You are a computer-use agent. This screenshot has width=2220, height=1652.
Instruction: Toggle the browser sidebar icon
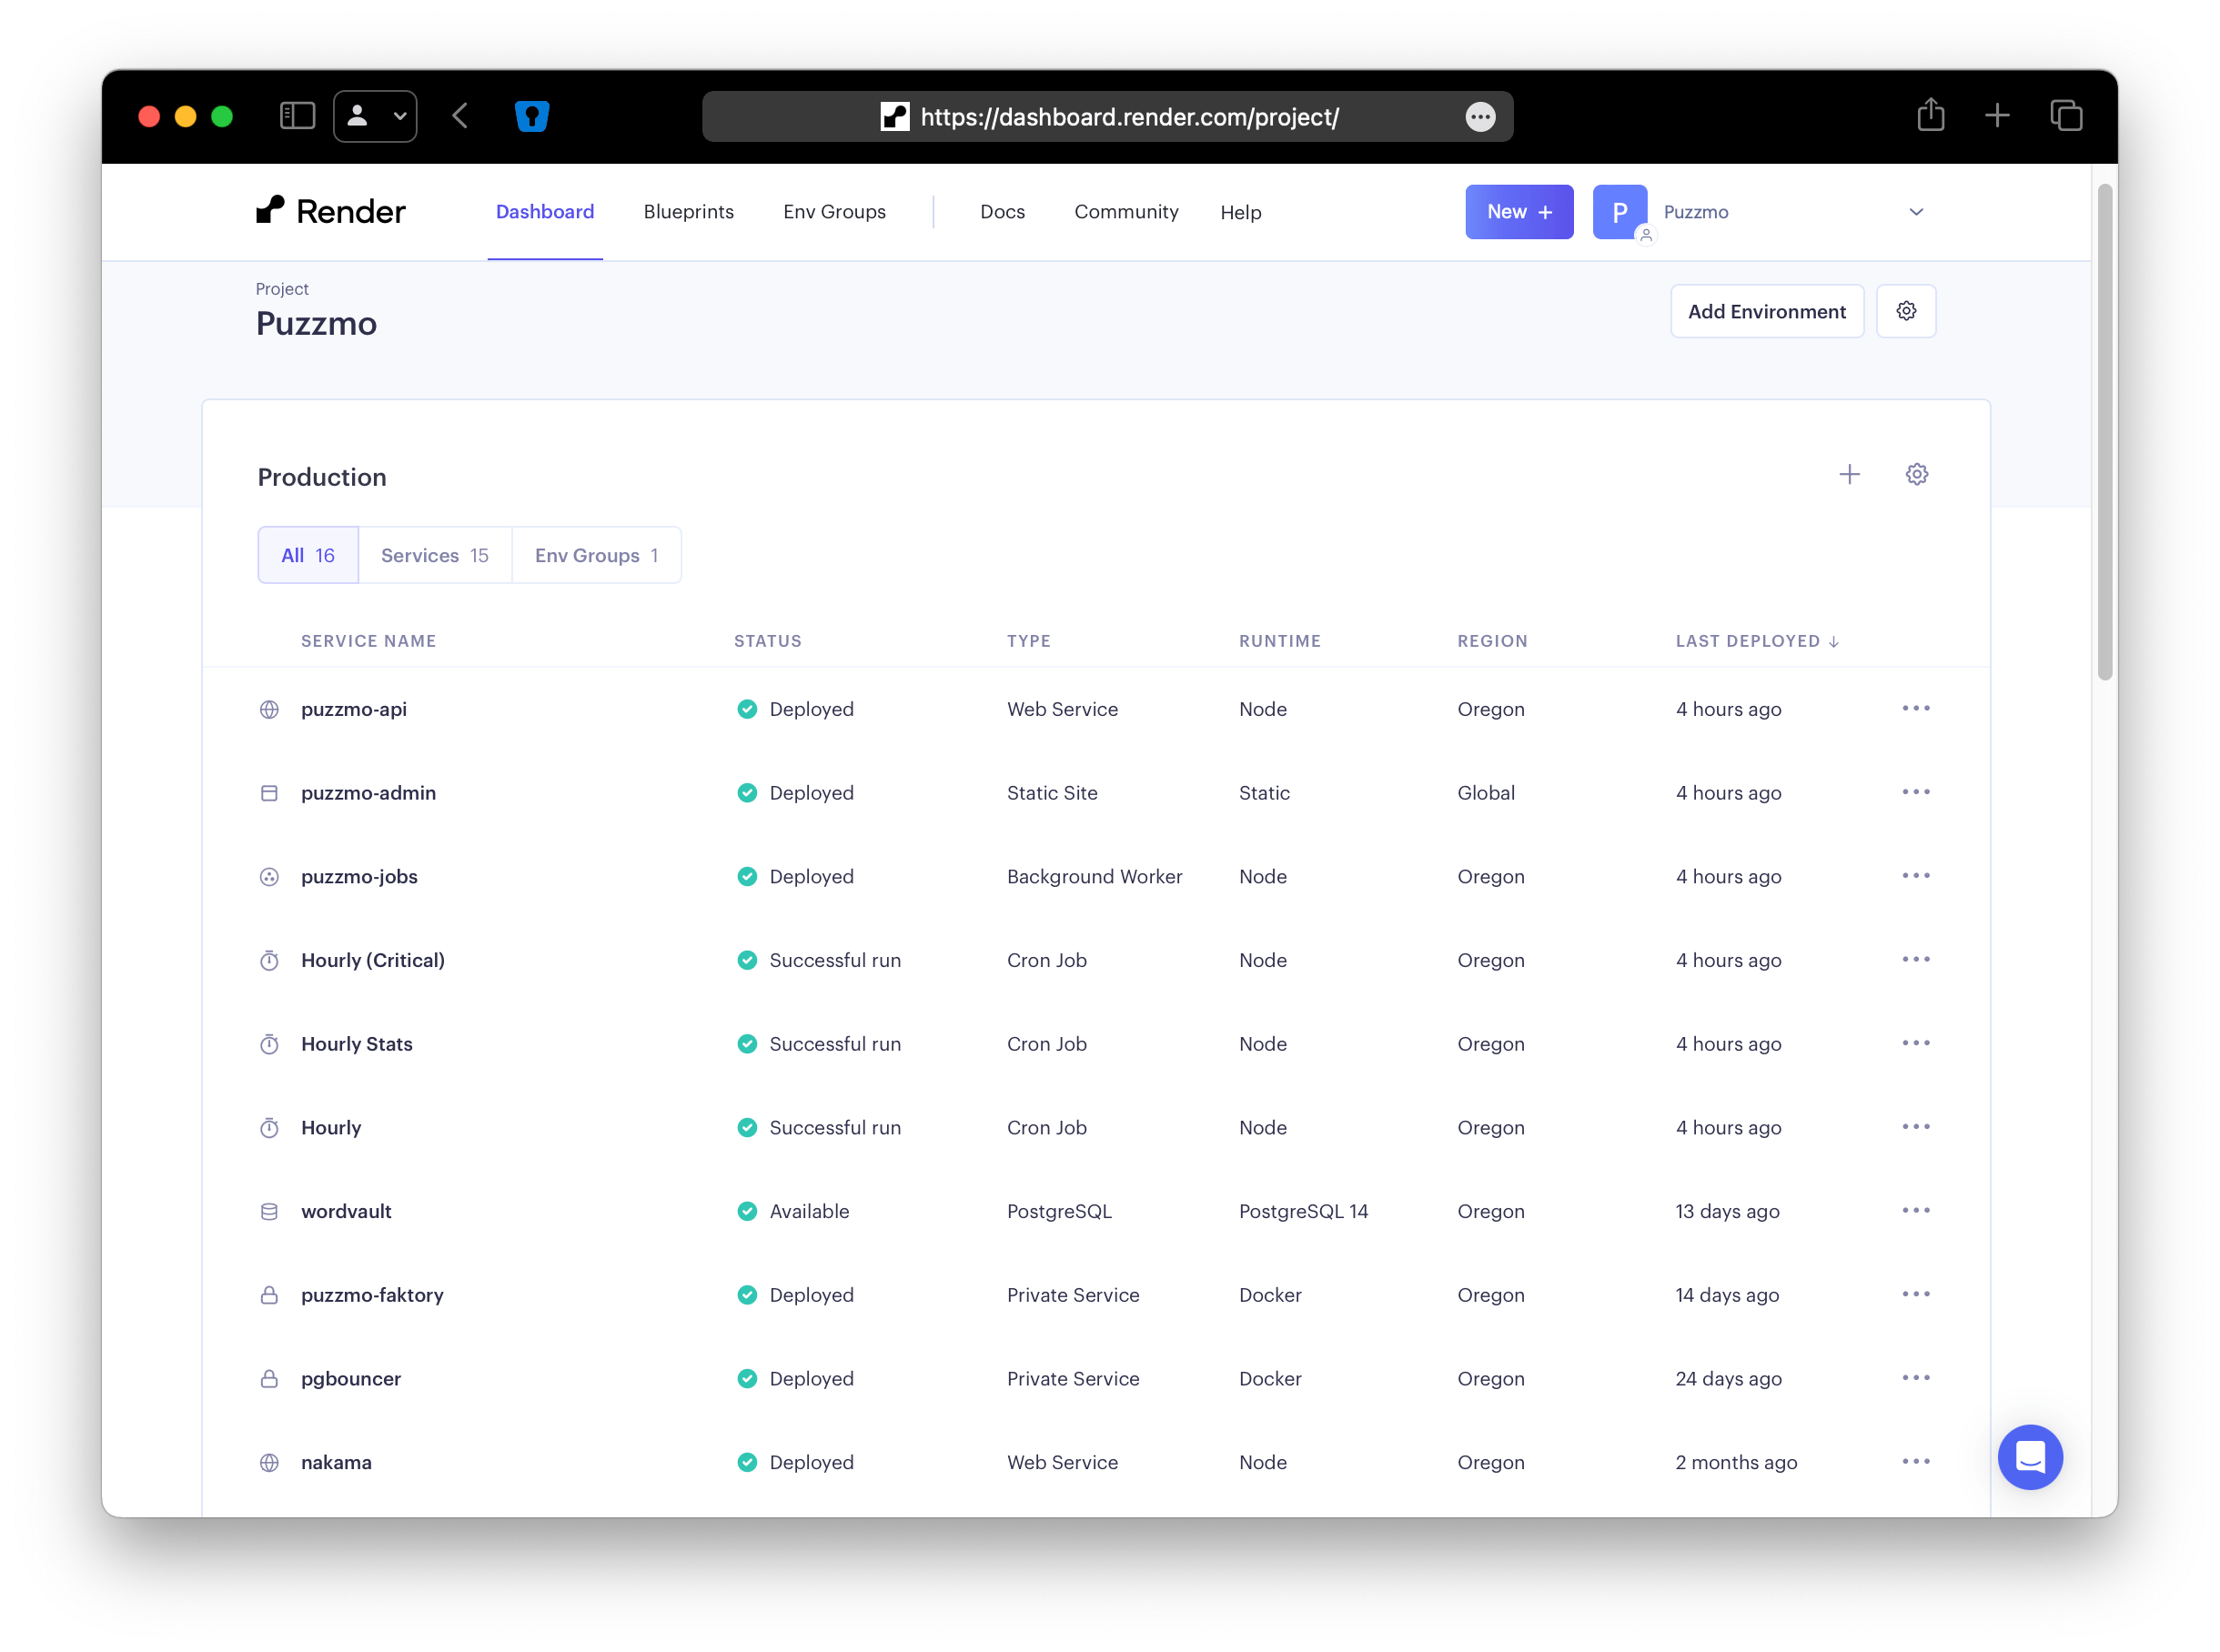pos(296,115)
